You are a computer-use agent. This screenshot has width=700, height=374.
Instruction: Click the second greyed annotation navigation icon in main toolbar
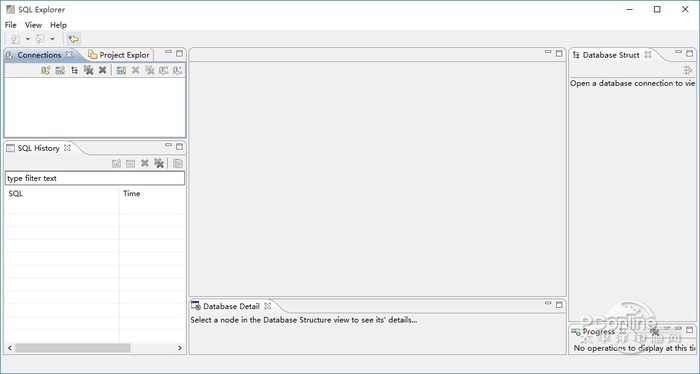coord(40,39)
